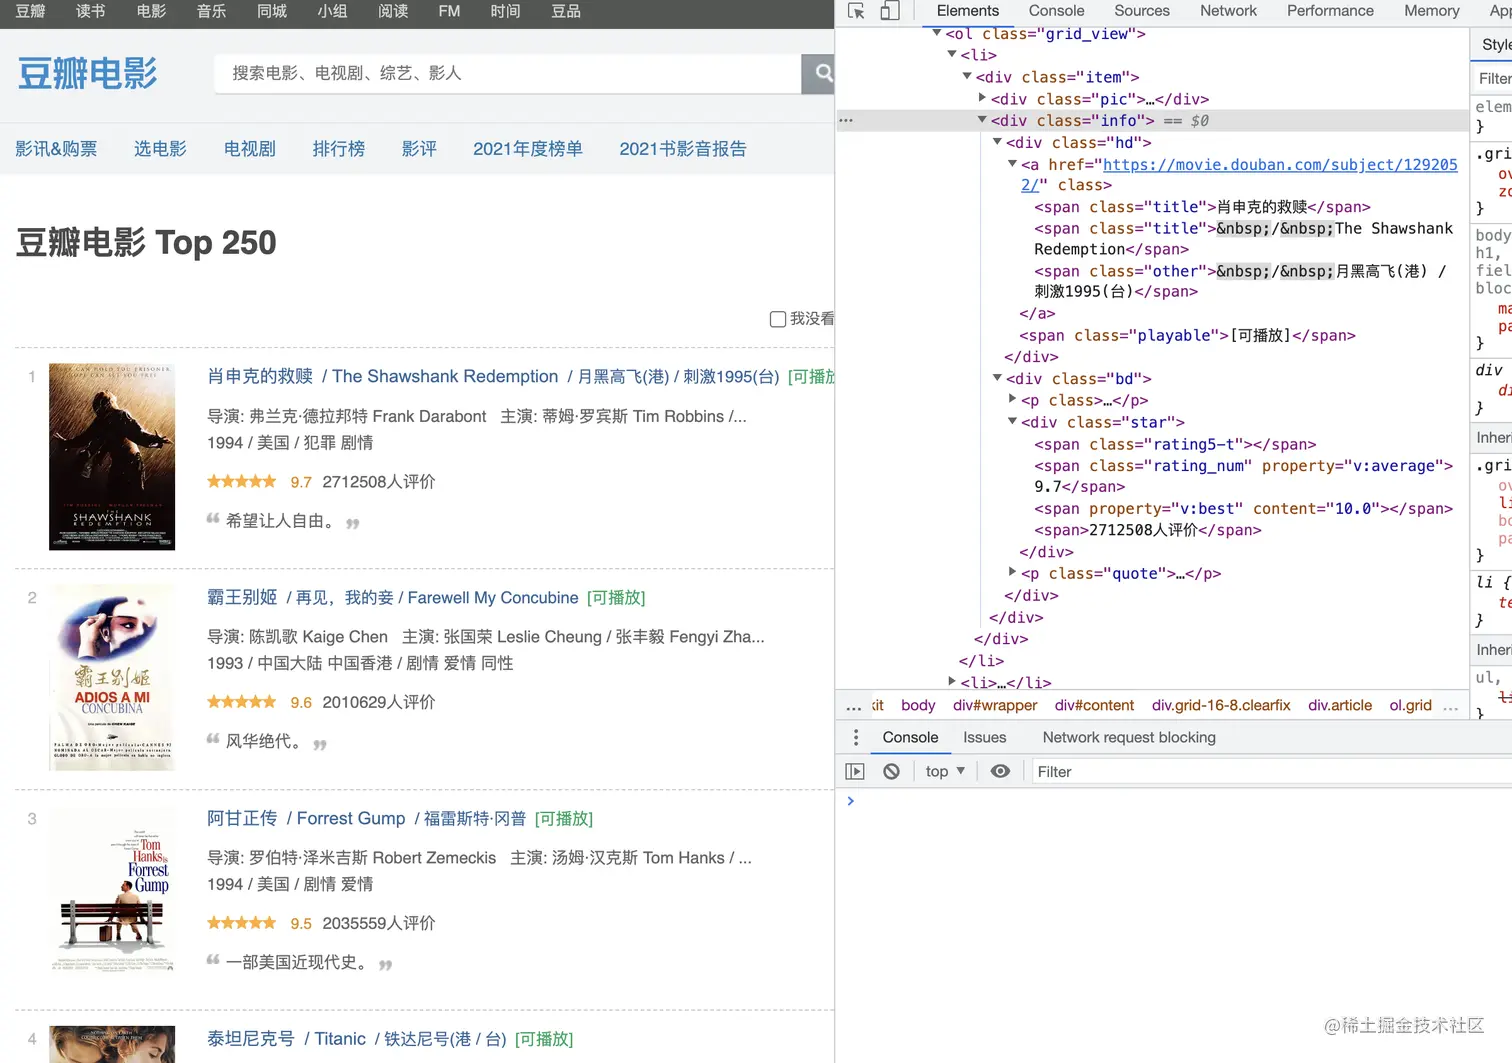
Task: Check the 我没看 checkbox above the movie list
Action: pos(778,319)
